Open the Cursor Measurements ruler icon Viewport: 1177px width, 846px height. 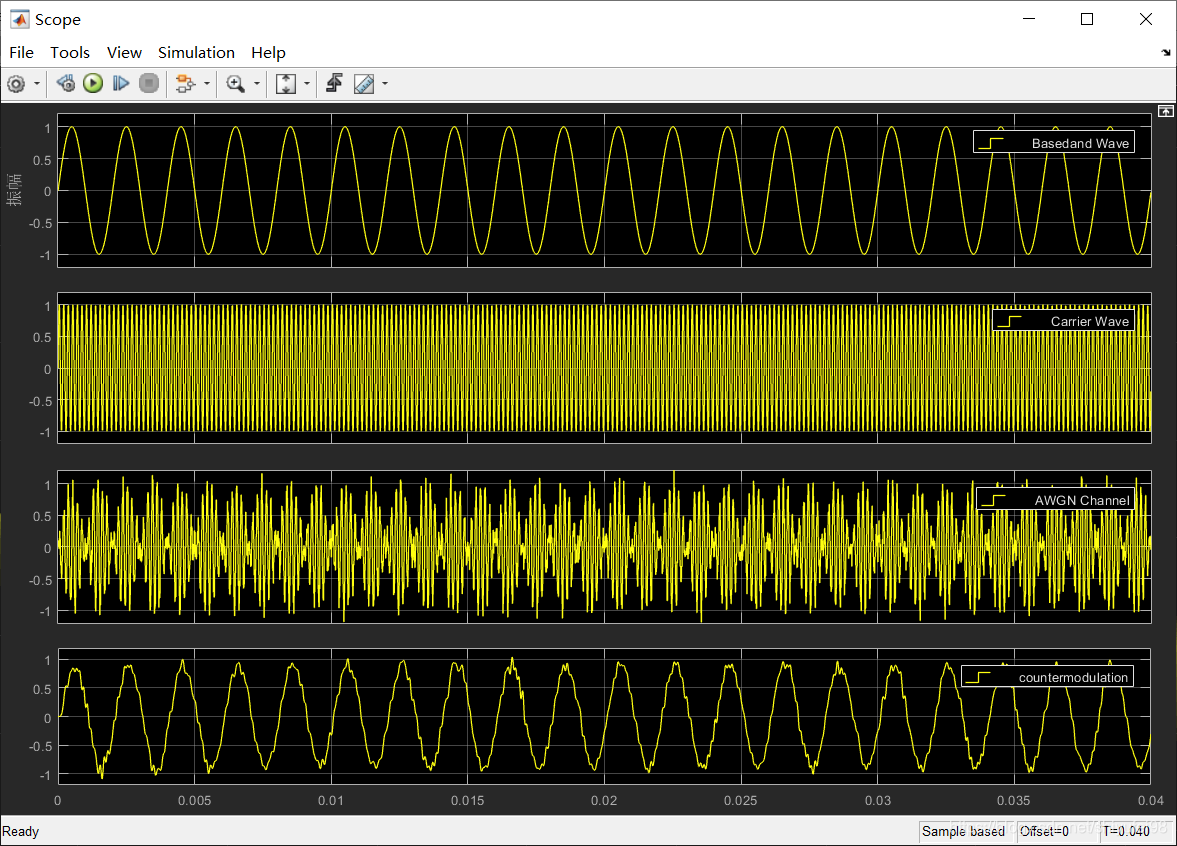point(364,83)
